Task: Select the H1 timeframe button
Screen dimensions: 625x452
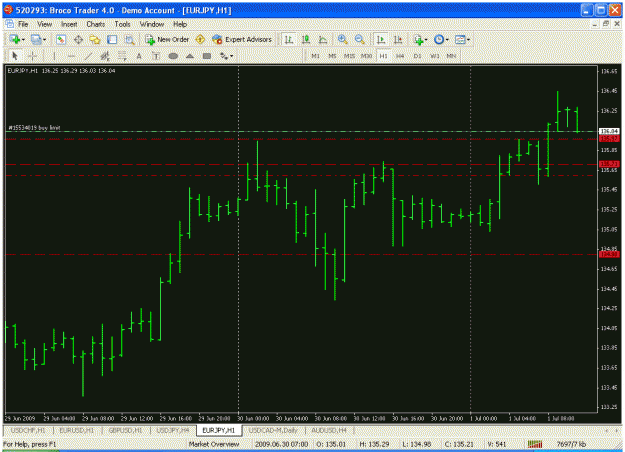Action: coord(383,56)
